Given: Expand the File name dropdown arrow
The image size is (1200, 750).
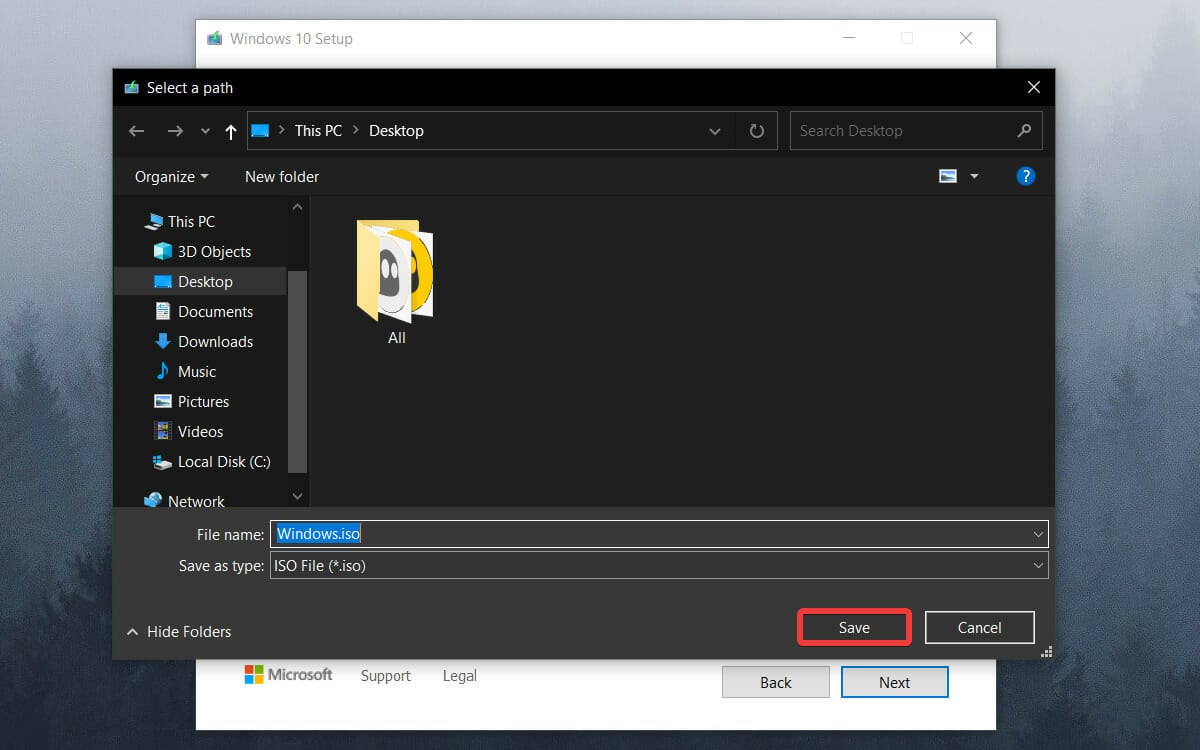Looking at the screenshot, I should pyautogui.click(x=1038, y=534).
